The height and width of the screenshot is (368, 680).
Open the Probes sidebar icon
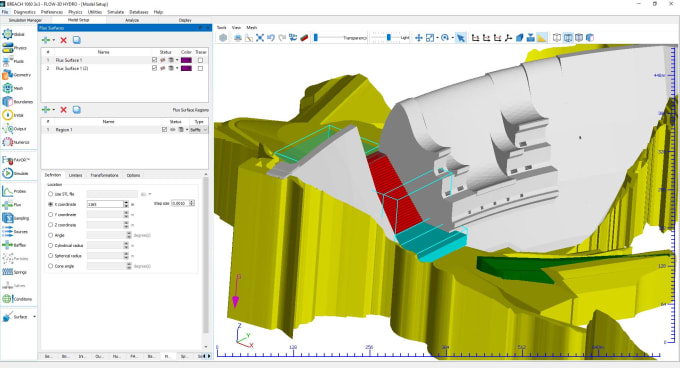8,191
